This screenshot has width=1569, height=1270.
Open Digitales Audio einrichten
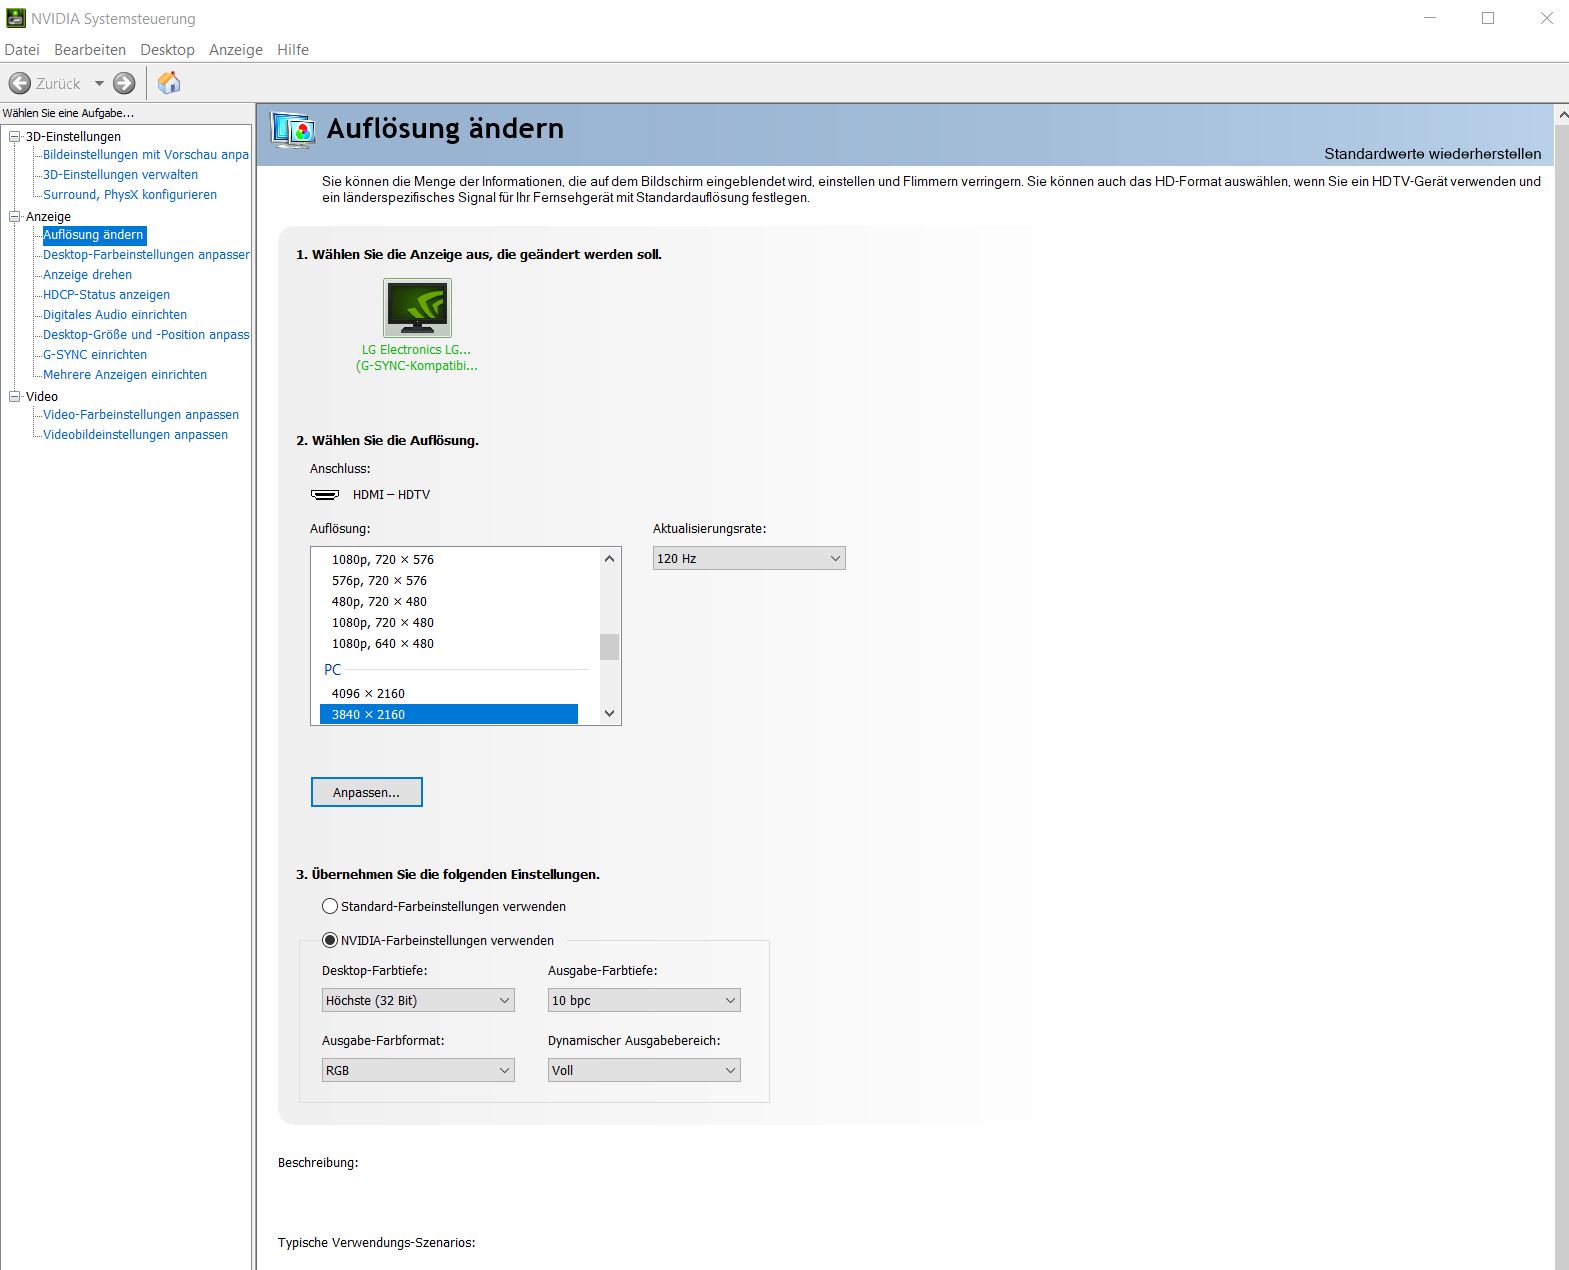[115, 314]
